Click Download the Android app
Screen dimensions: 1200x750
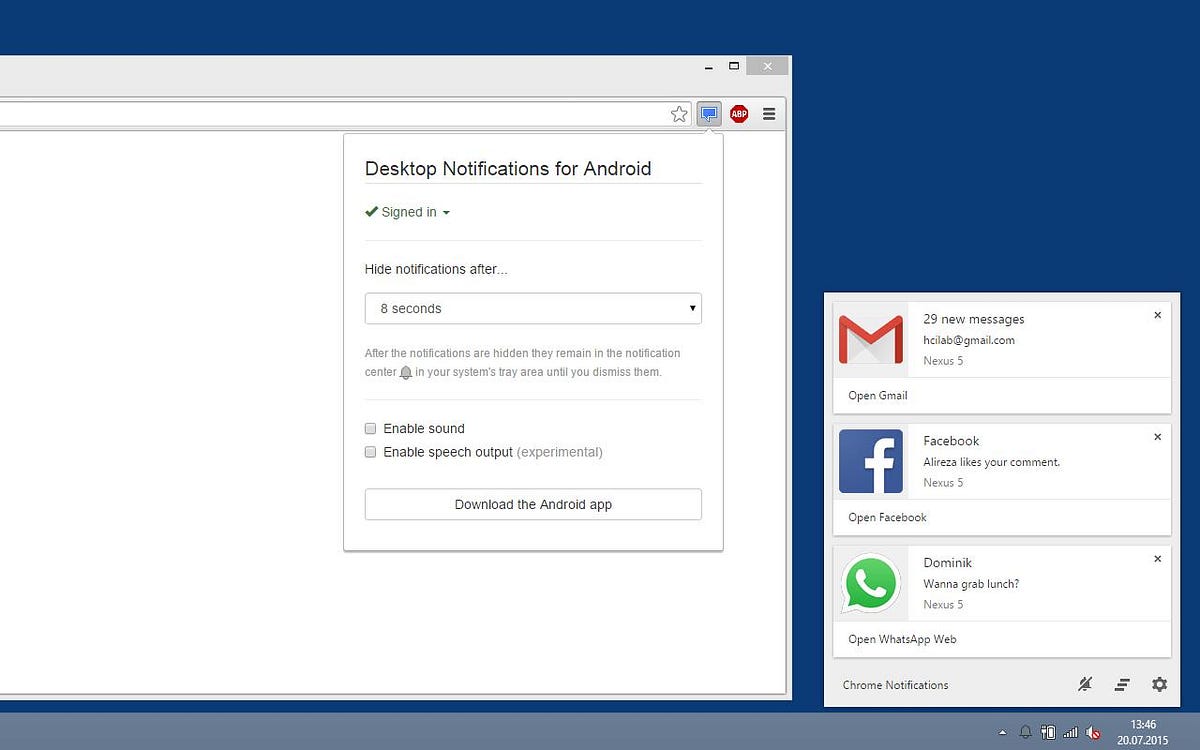point(533,504)
